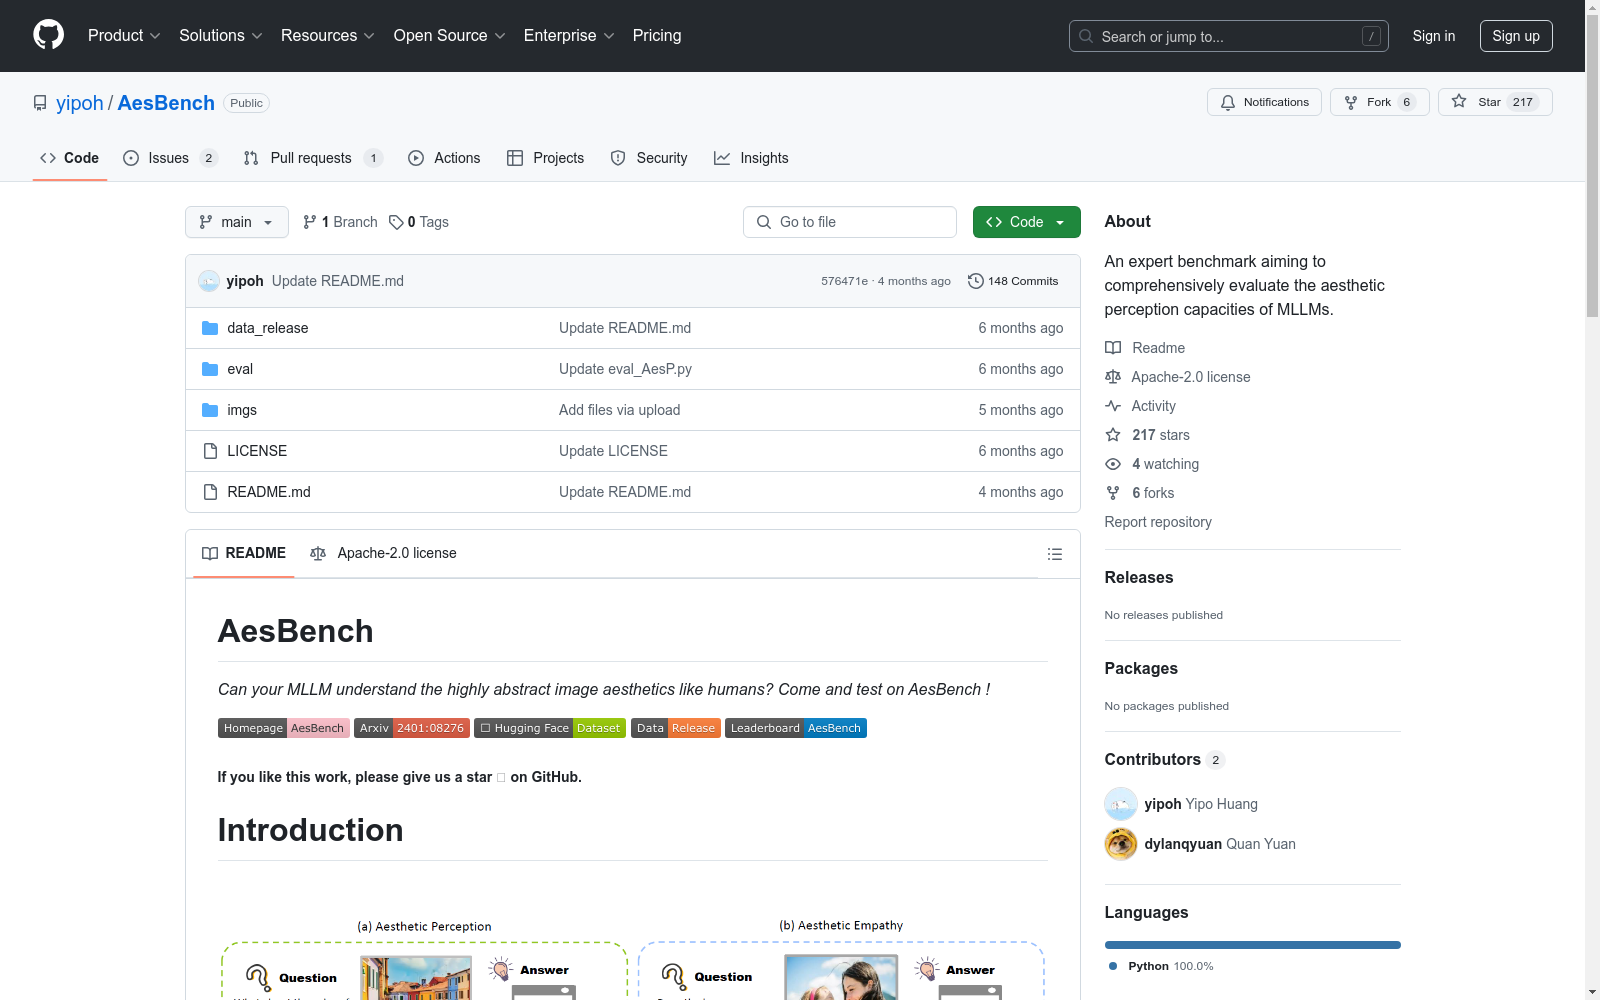Expand the Enterprise menu
The width and height of the screenshot is (1600, 1000).
pos(569,36)
